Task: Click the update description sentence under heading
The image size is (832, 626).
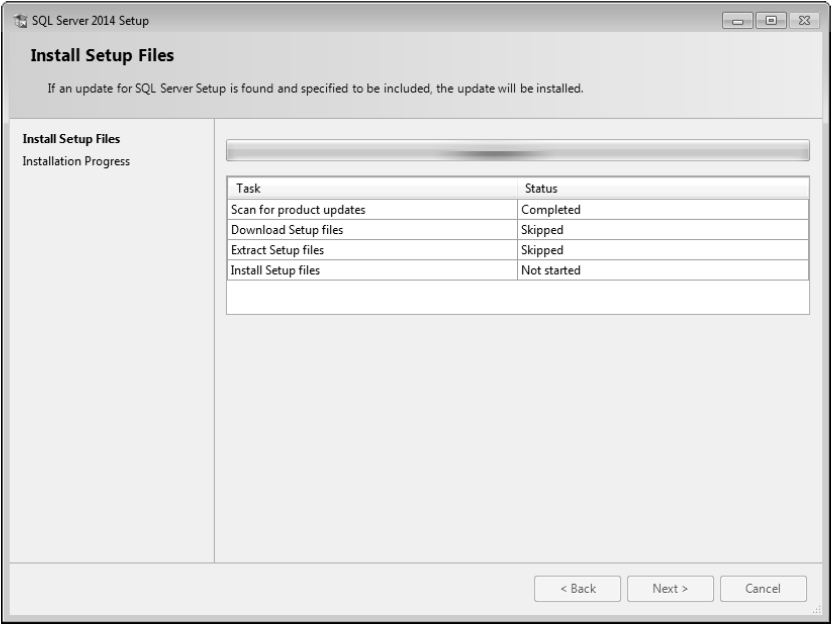Action: coord(315,89)
